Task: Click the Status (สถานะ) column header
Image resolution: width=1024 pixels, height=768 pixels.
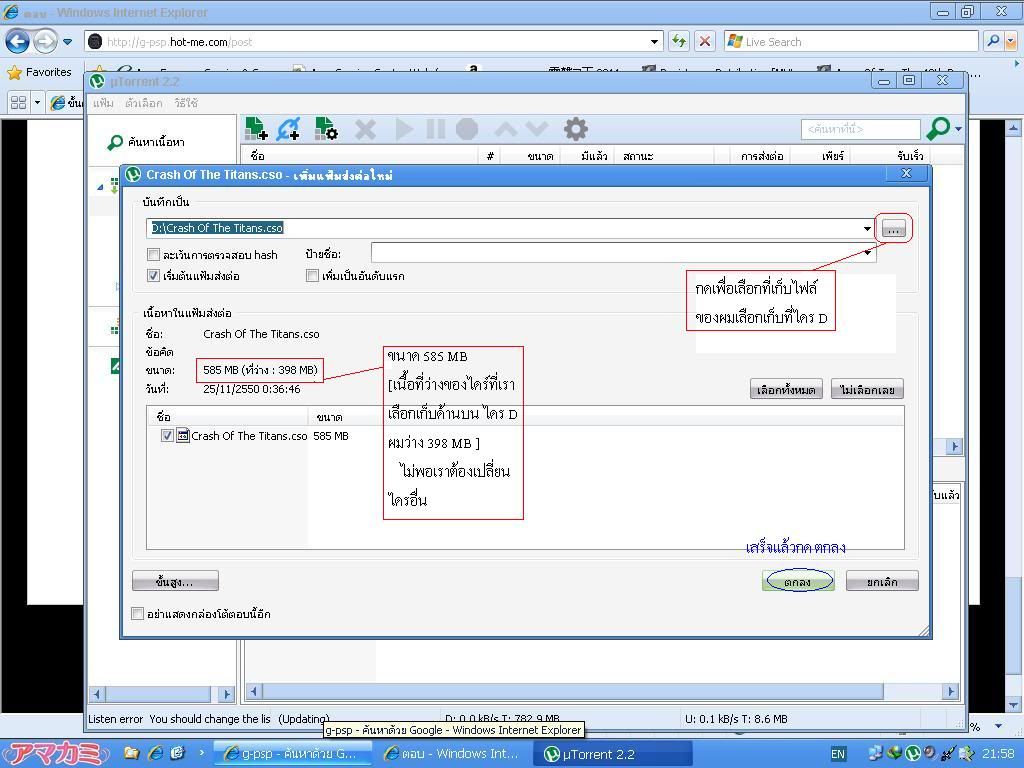Action: pos(666,155)
